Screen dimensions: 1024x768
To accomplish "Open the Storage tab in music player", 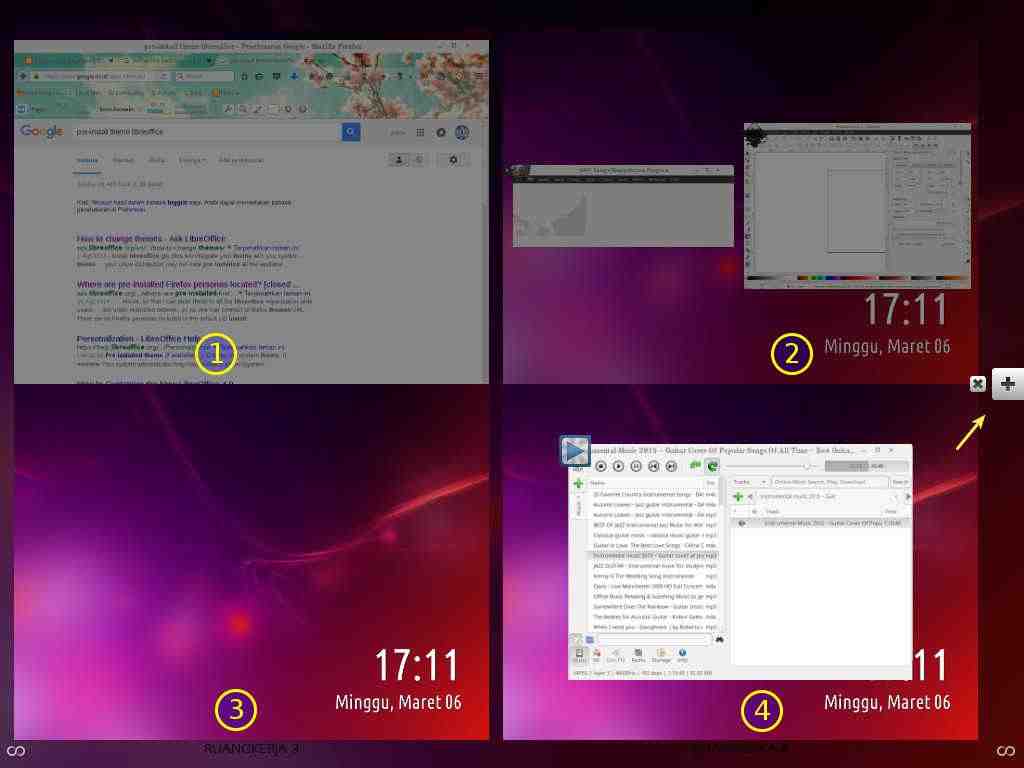I will (x=661, y=656).
